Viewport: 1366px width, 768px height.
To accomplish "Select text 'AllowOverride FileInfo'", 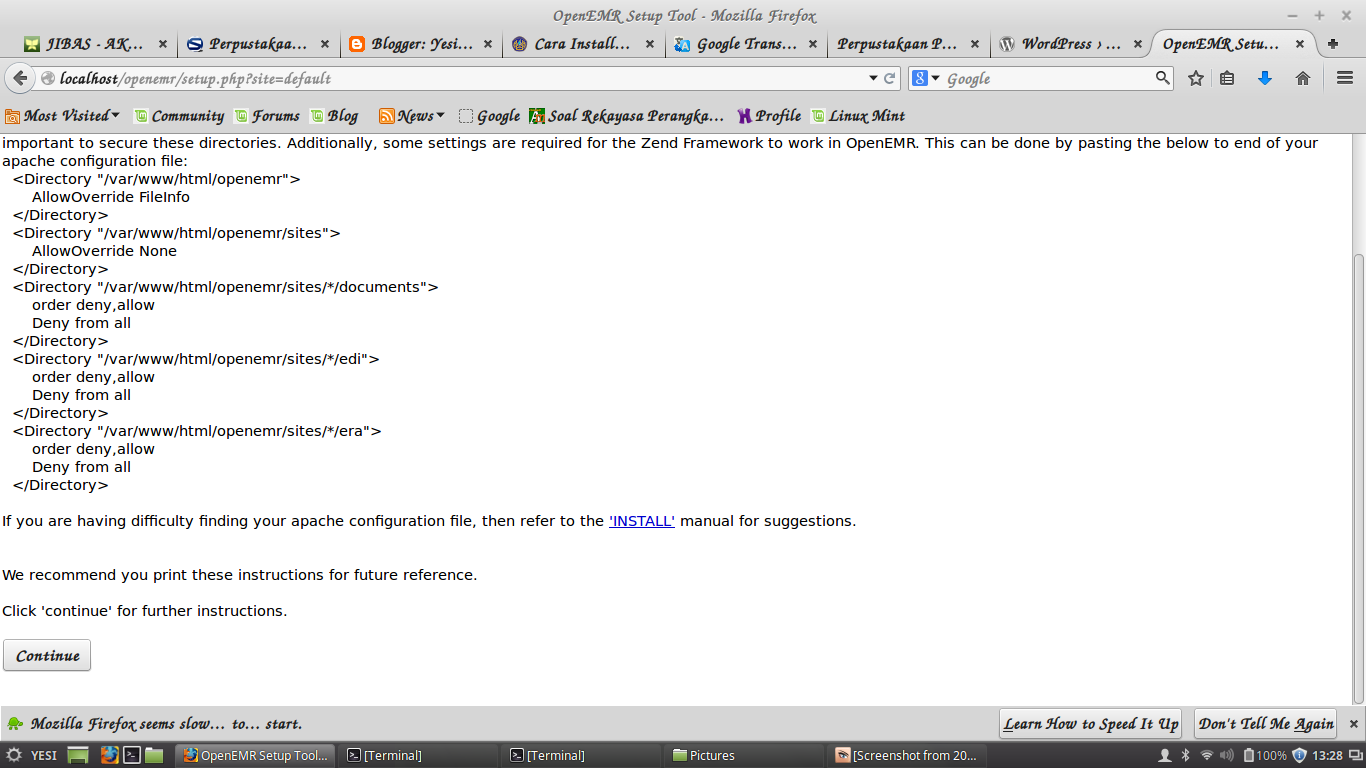I will pyautogui.click(x=111, y=197).
